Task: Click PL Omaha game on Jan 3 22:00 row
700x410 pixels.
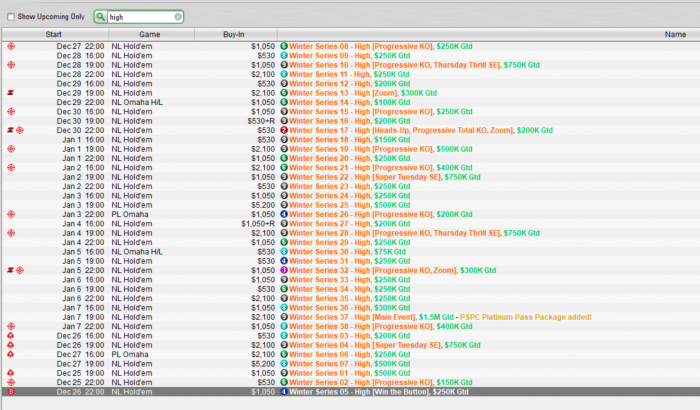Action: click(130, 214)
